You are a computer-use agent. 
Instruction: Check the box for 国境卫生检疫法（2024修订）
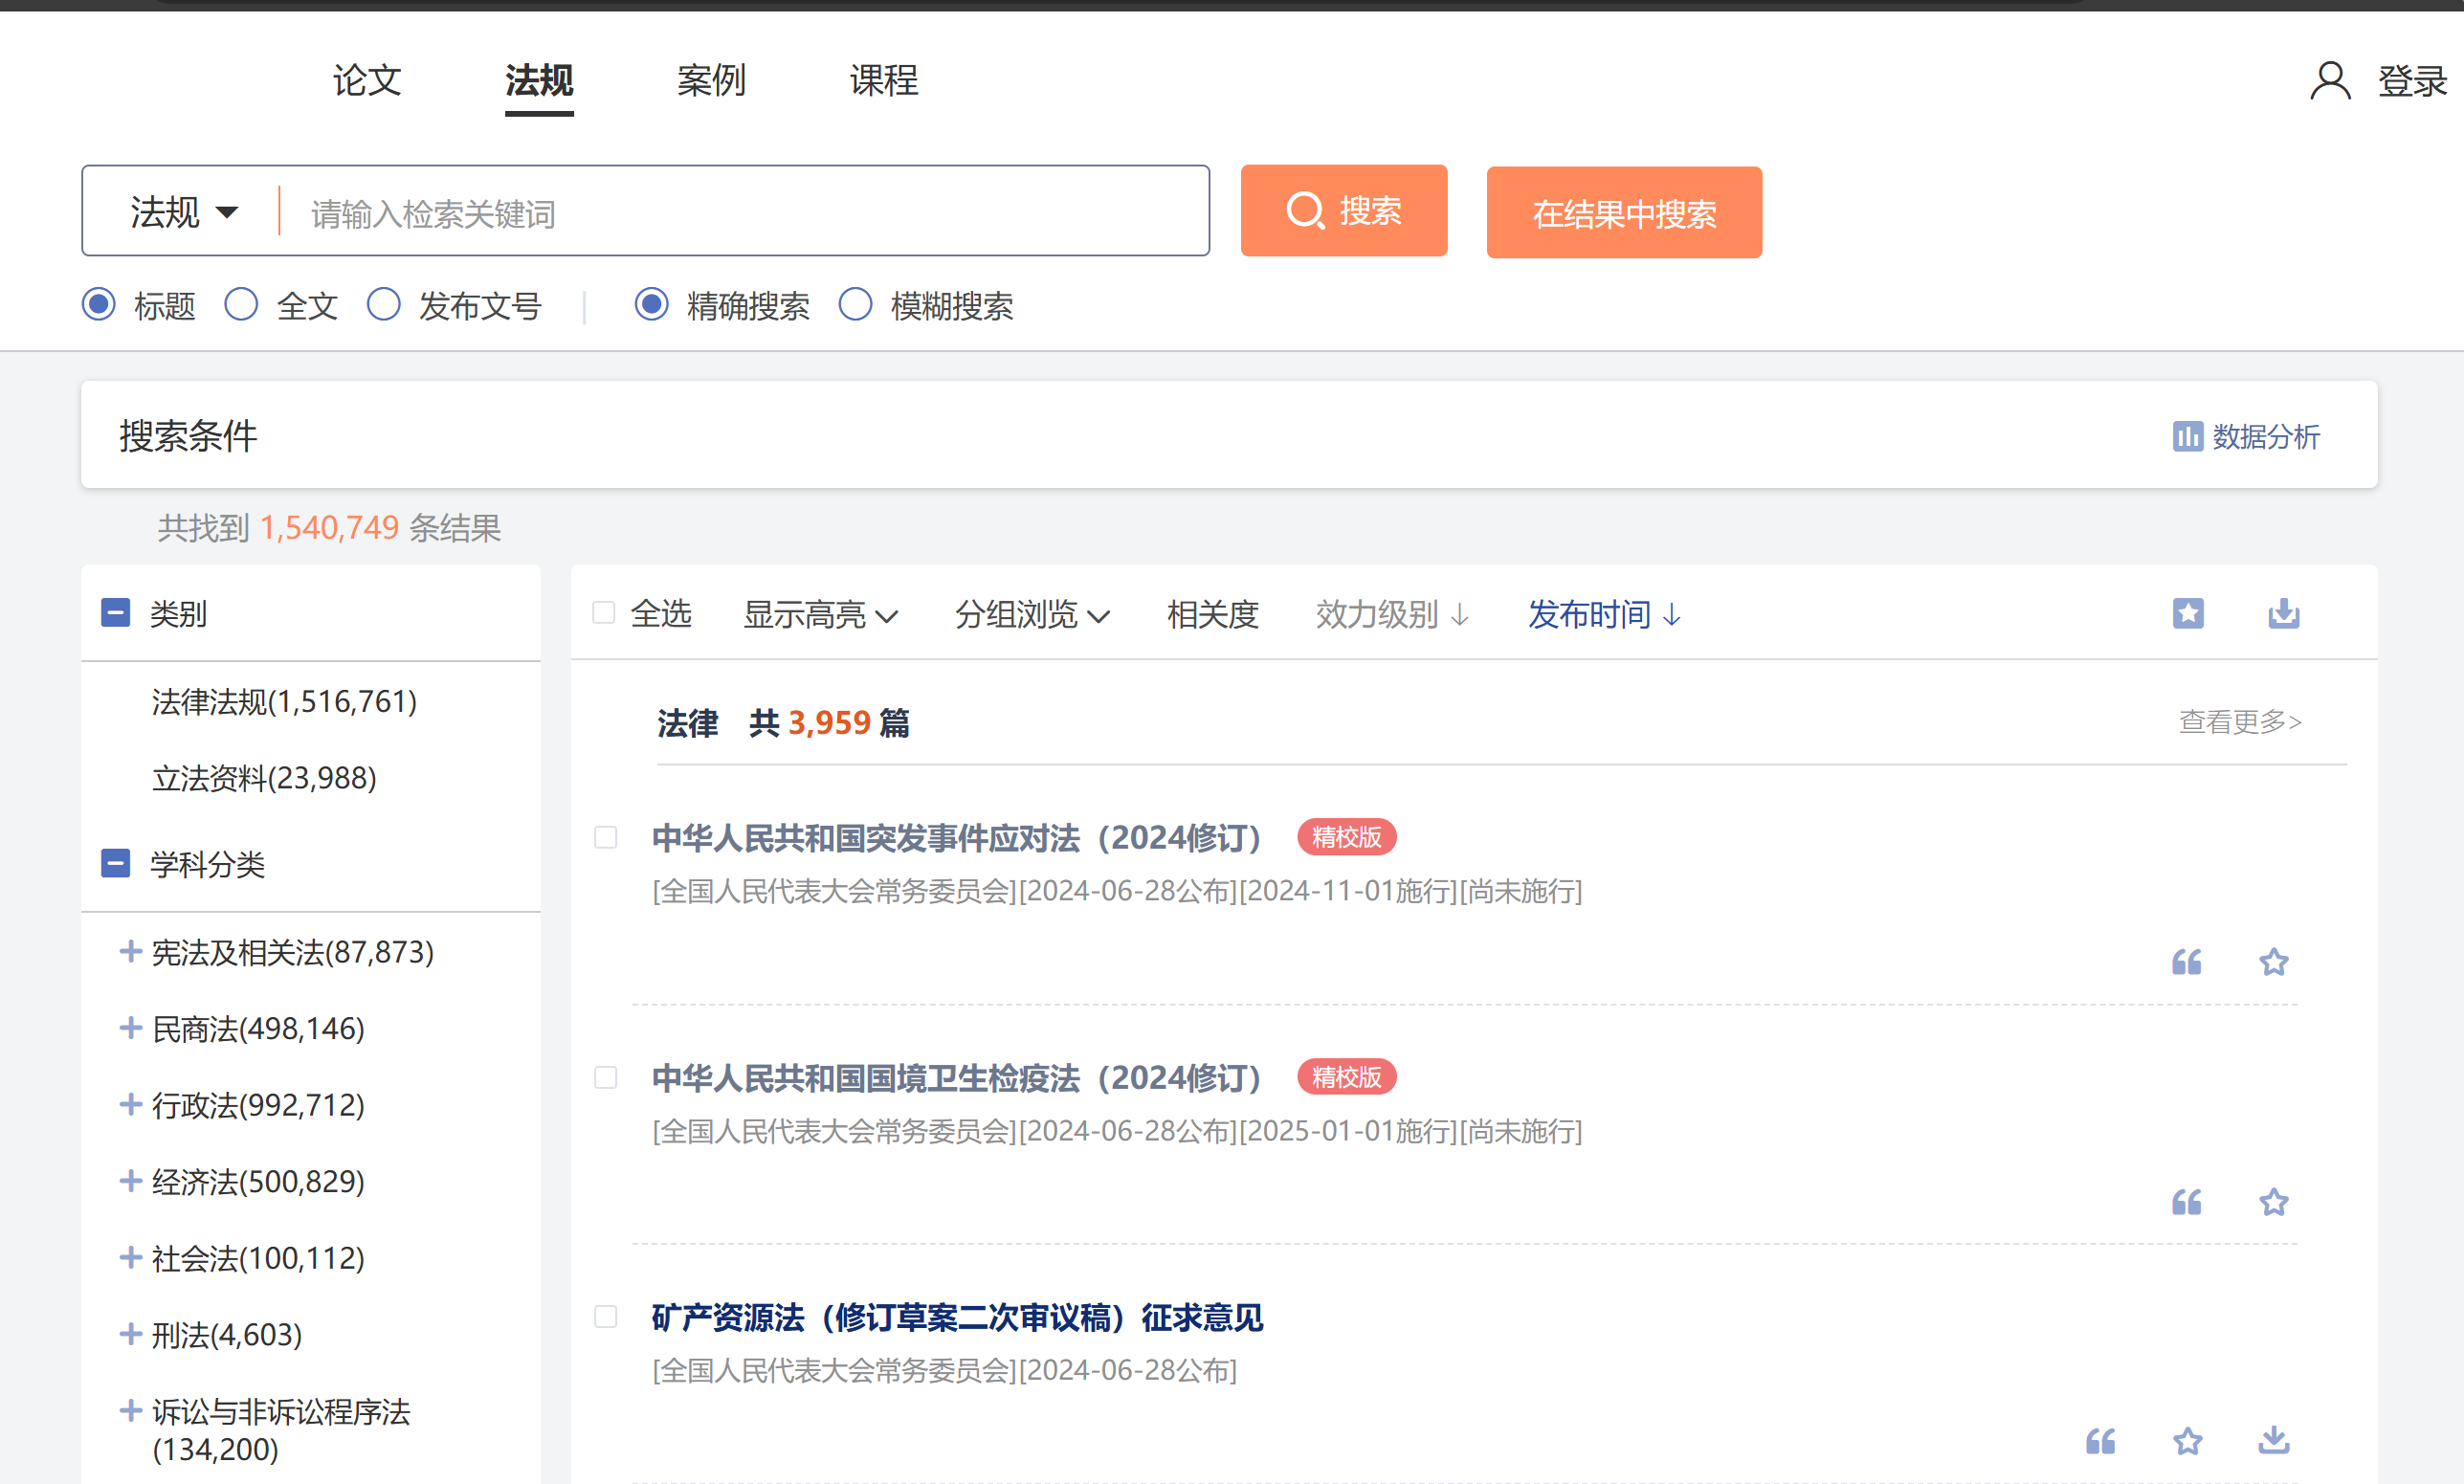click(x=606, y=1077)
